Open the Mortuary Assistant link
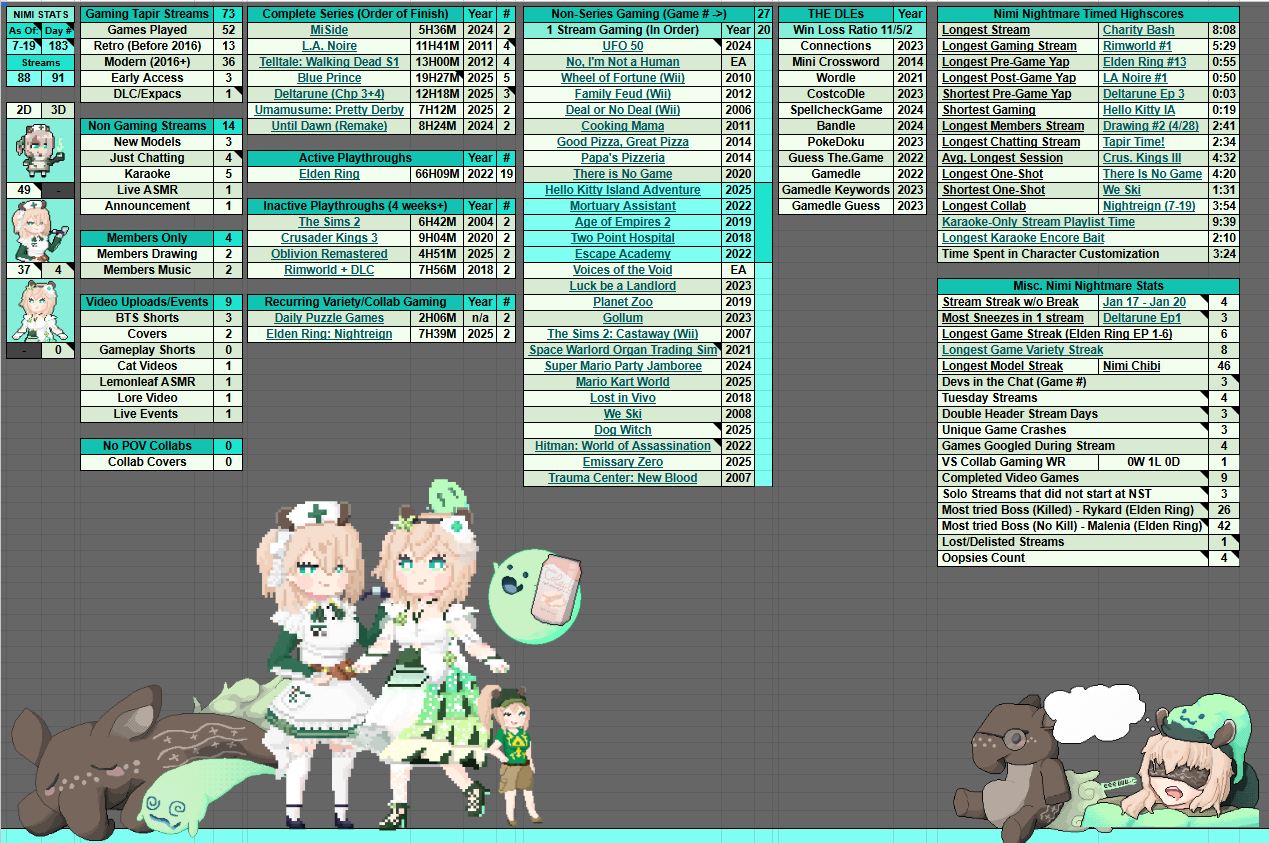This screenshot has width=1269, height=843. coord(623,206)
